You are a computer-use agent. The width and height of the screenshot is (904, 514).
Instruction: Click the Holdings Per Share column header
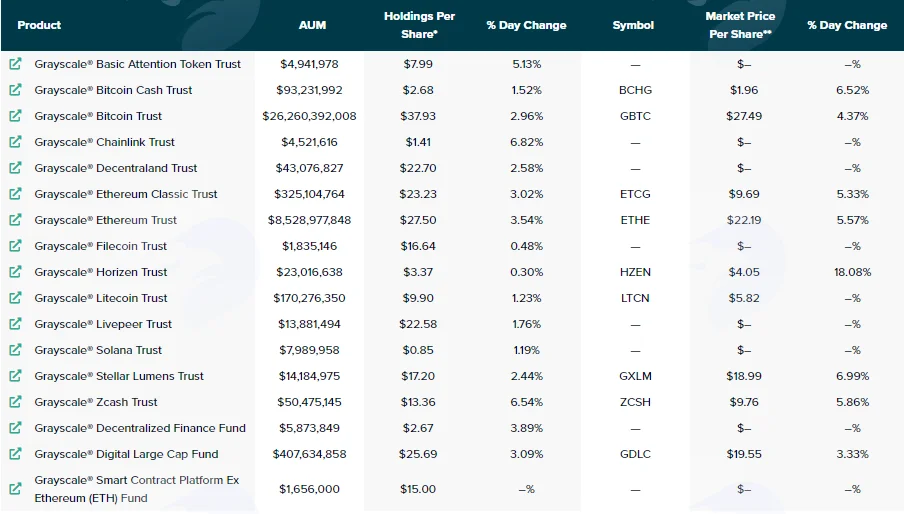click(419, 25)
